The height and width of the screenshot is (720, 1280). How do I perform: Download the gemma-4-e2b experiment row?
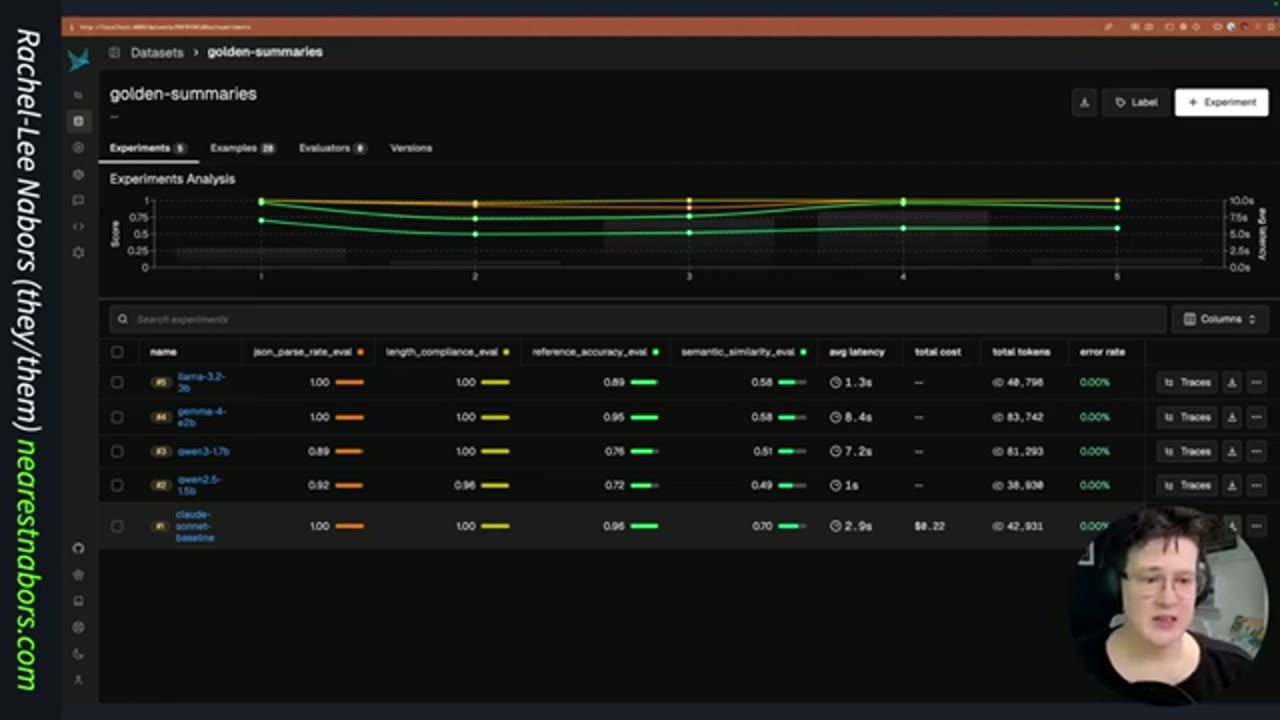click(1232, 417)
